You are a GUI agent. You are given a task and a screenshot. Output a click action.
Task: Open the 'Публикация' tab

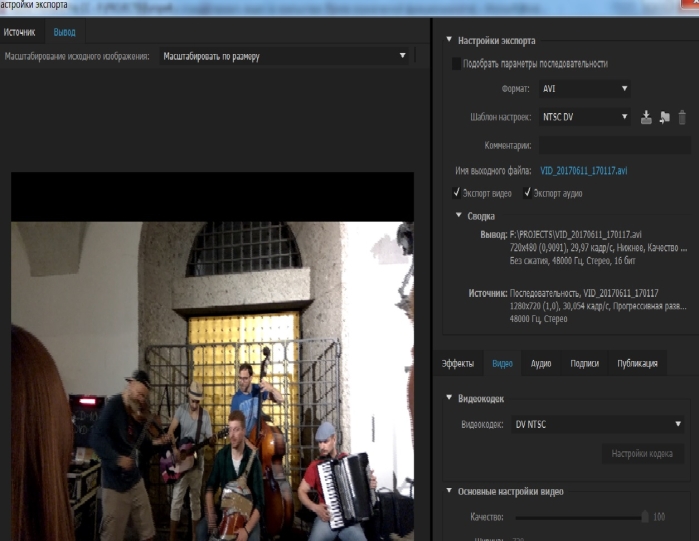637,364
